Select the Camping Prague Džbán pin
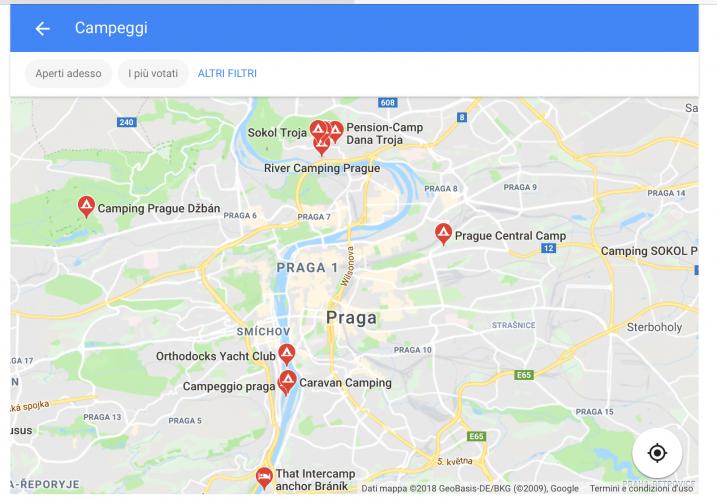Viewport: 717px width, 500px height. coord(86,206)
